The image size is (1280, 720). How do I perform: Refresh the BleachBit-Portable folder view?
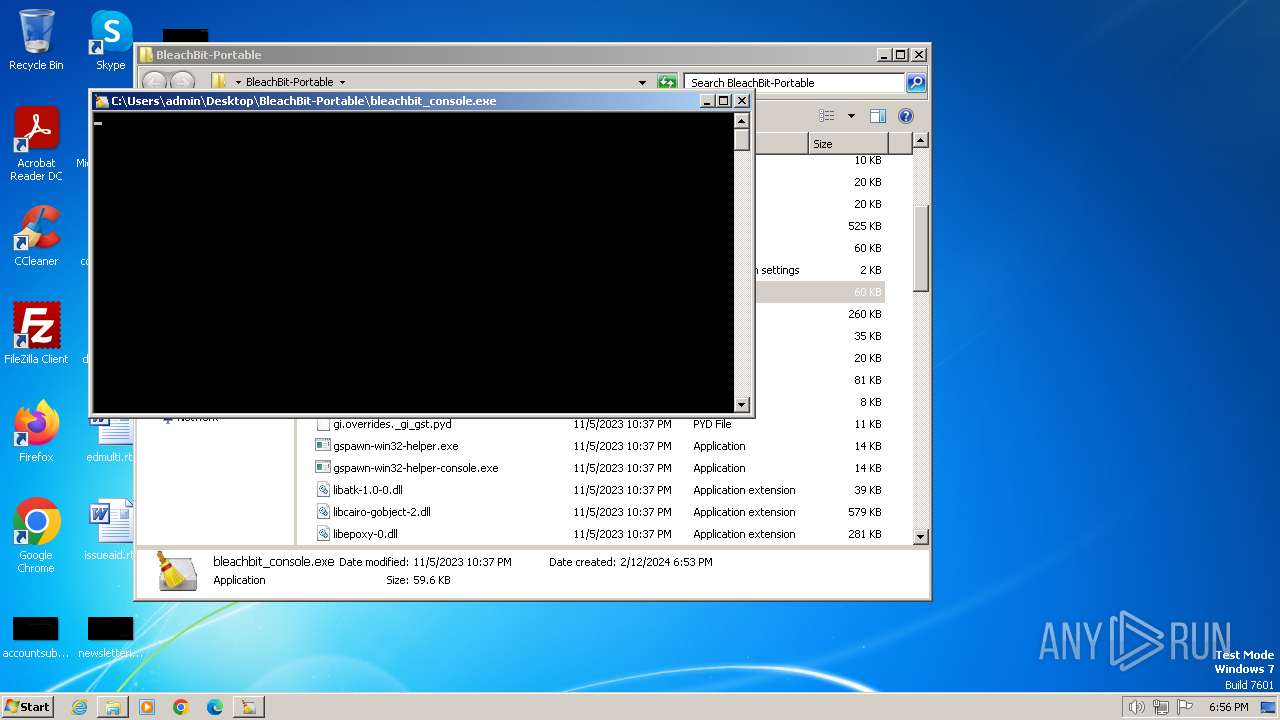(667, 82)
